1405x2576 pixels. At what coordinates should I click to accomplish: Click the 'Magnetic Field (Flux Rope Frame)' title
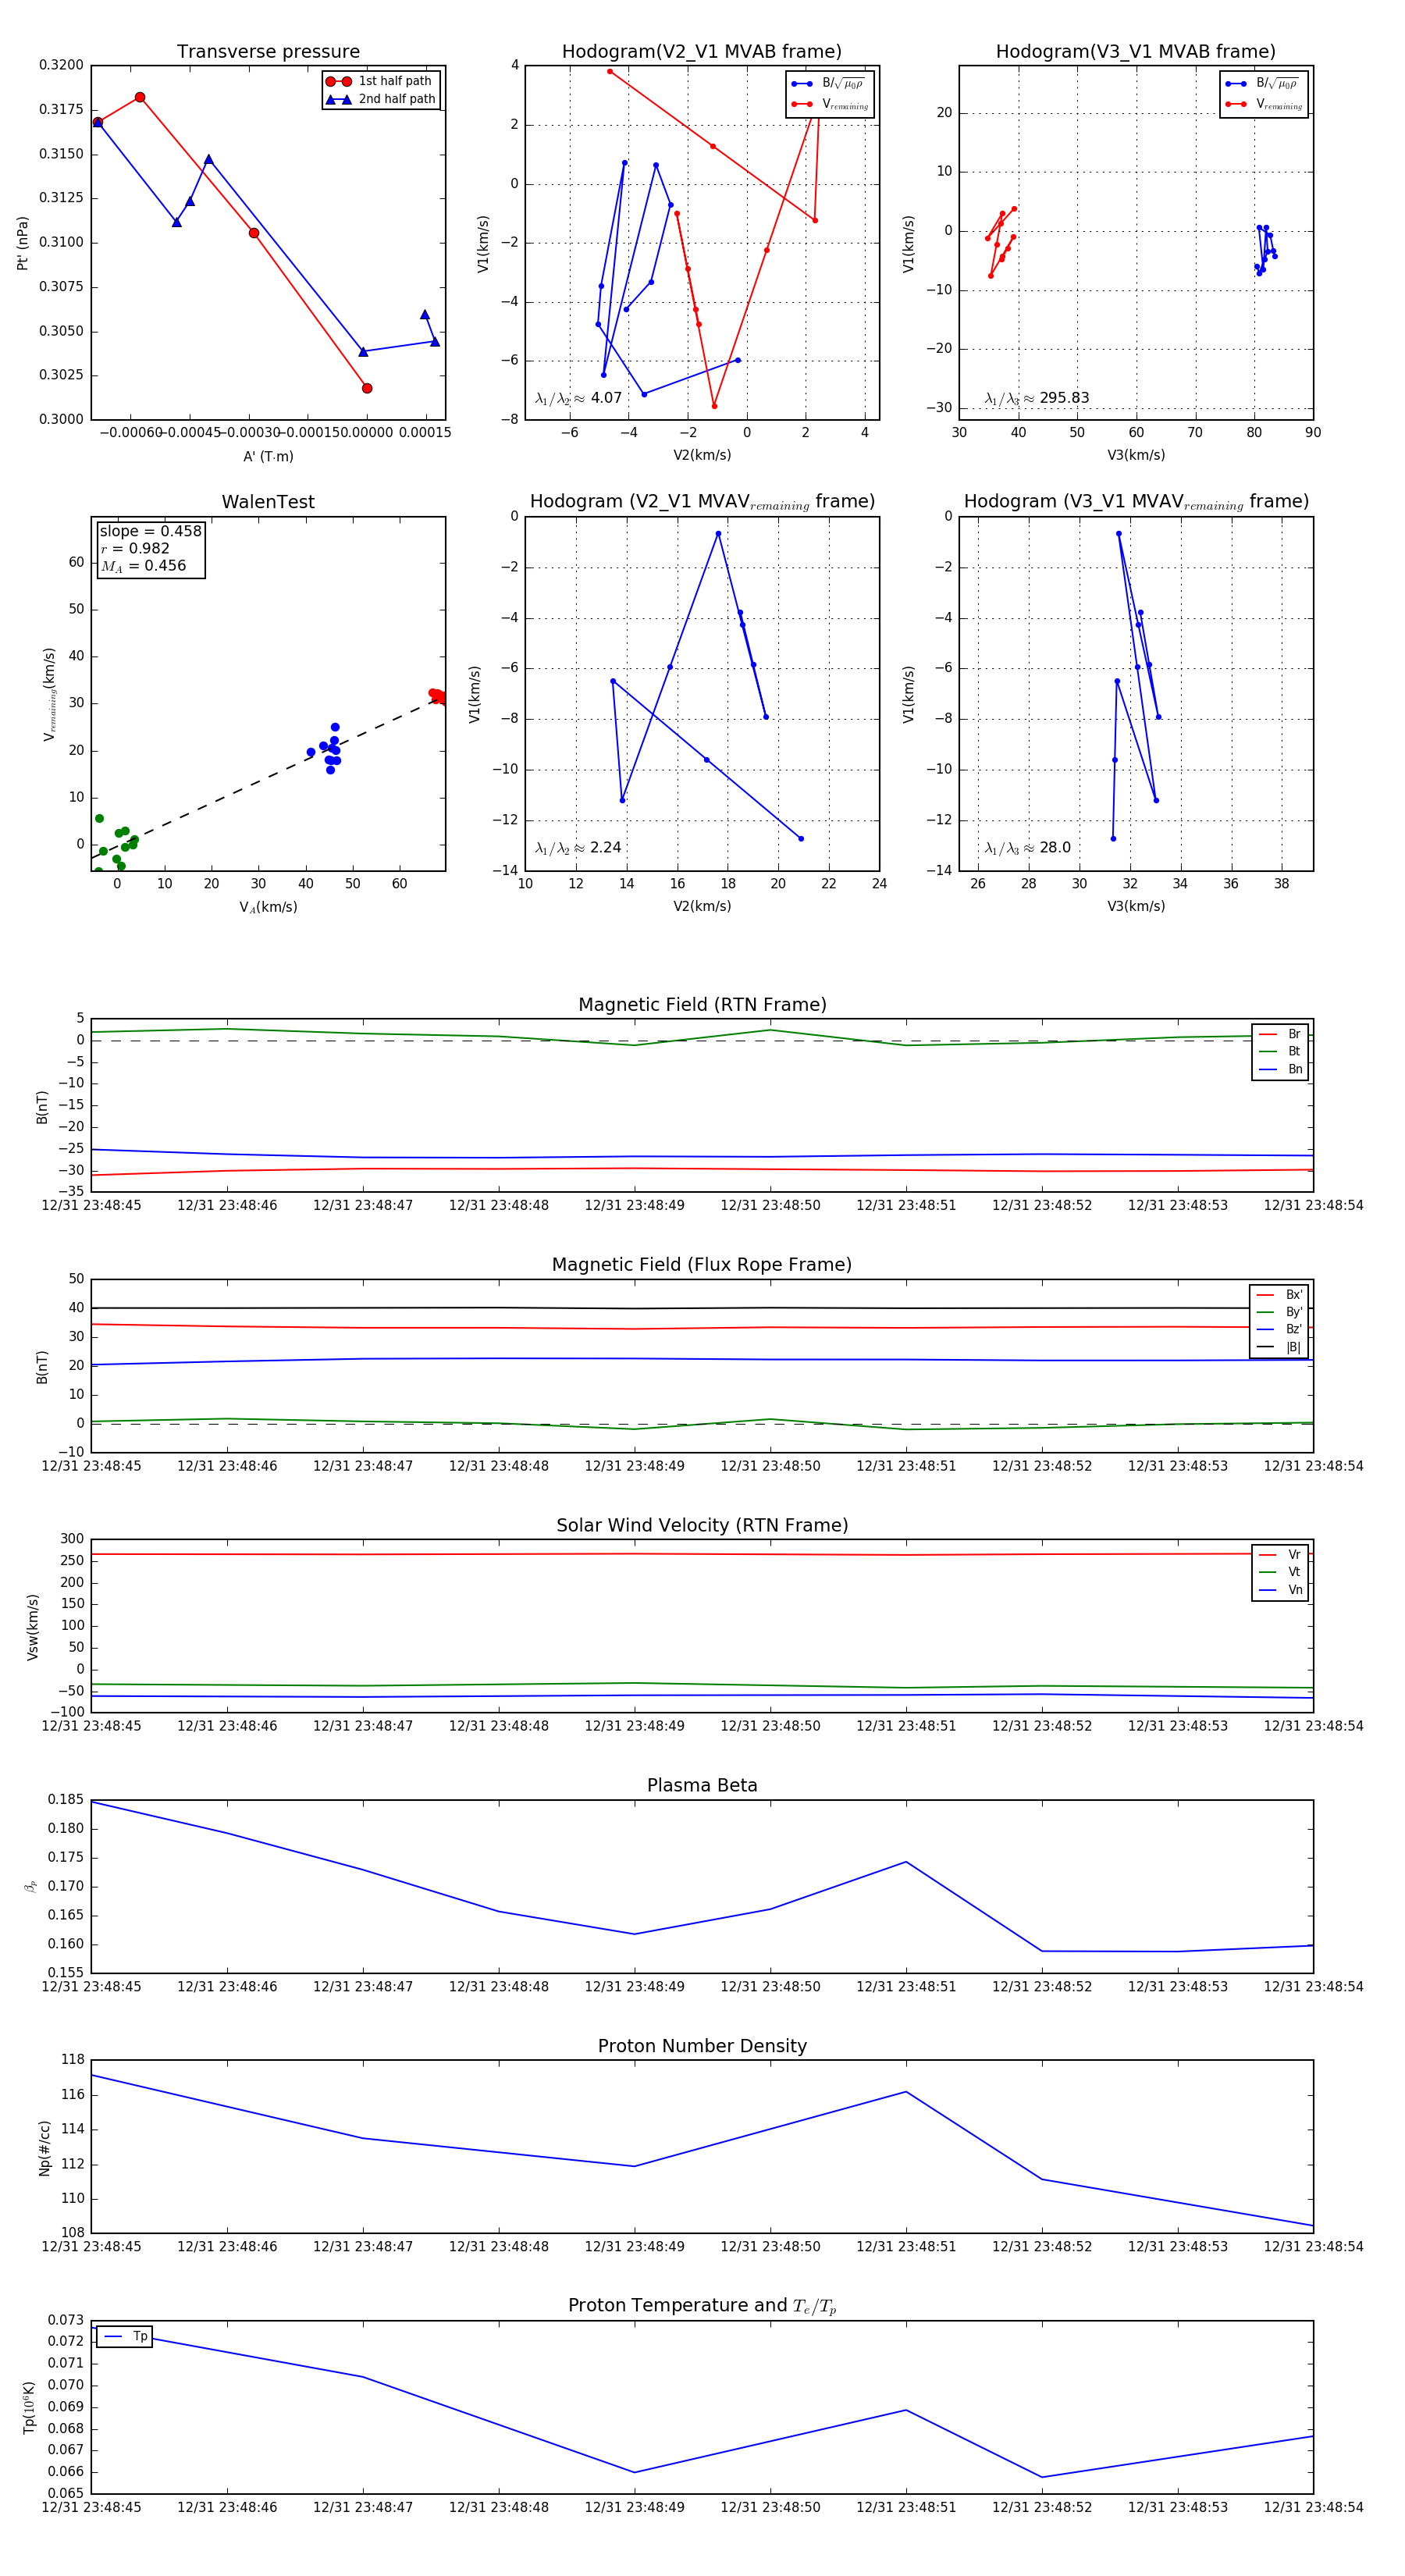pyautogui.click(x=702, y=1265)
